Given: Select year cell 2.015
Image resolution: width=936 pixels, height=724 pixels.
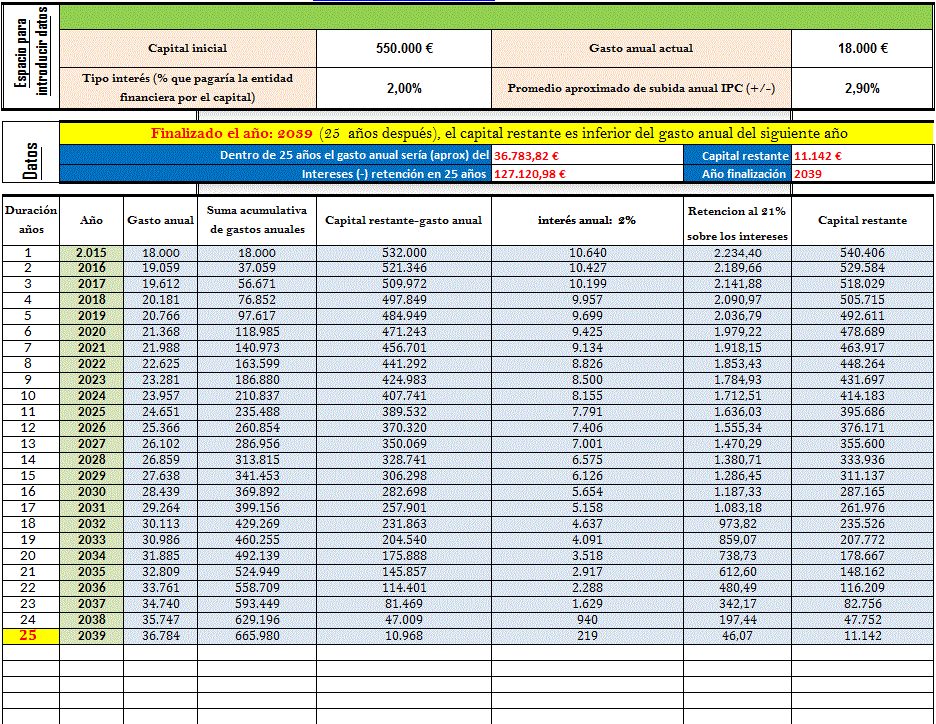Looking at the screenshot, I should coord(91,252).
